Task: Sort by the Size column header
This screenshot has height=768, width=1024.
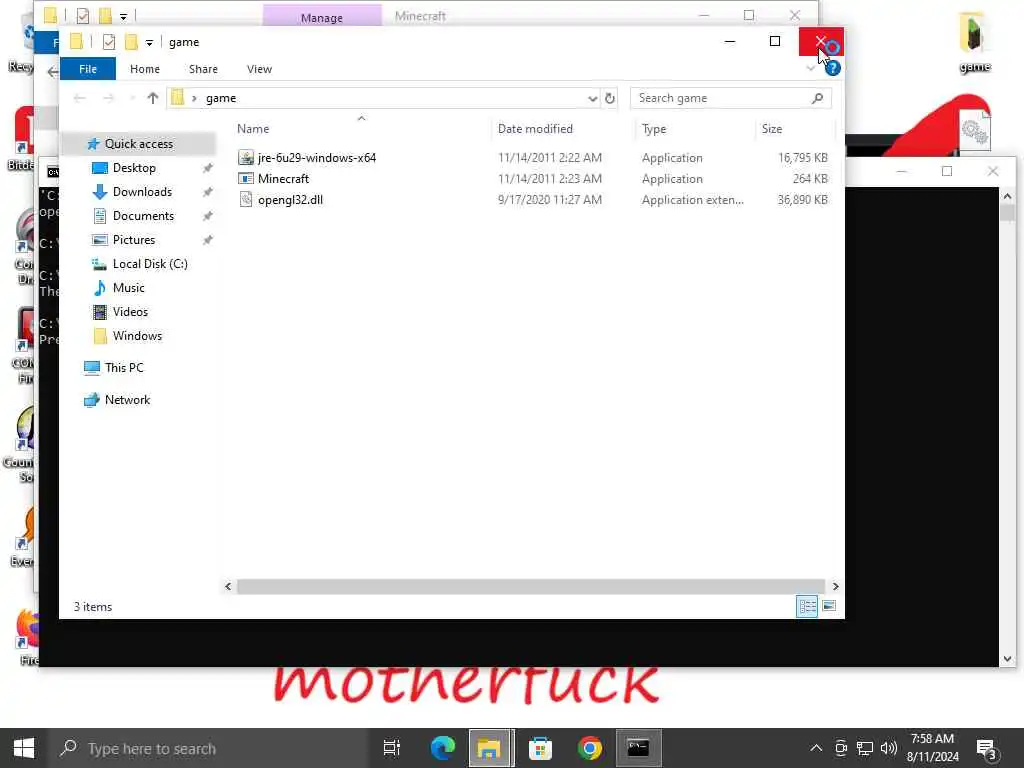Action: 772,129
